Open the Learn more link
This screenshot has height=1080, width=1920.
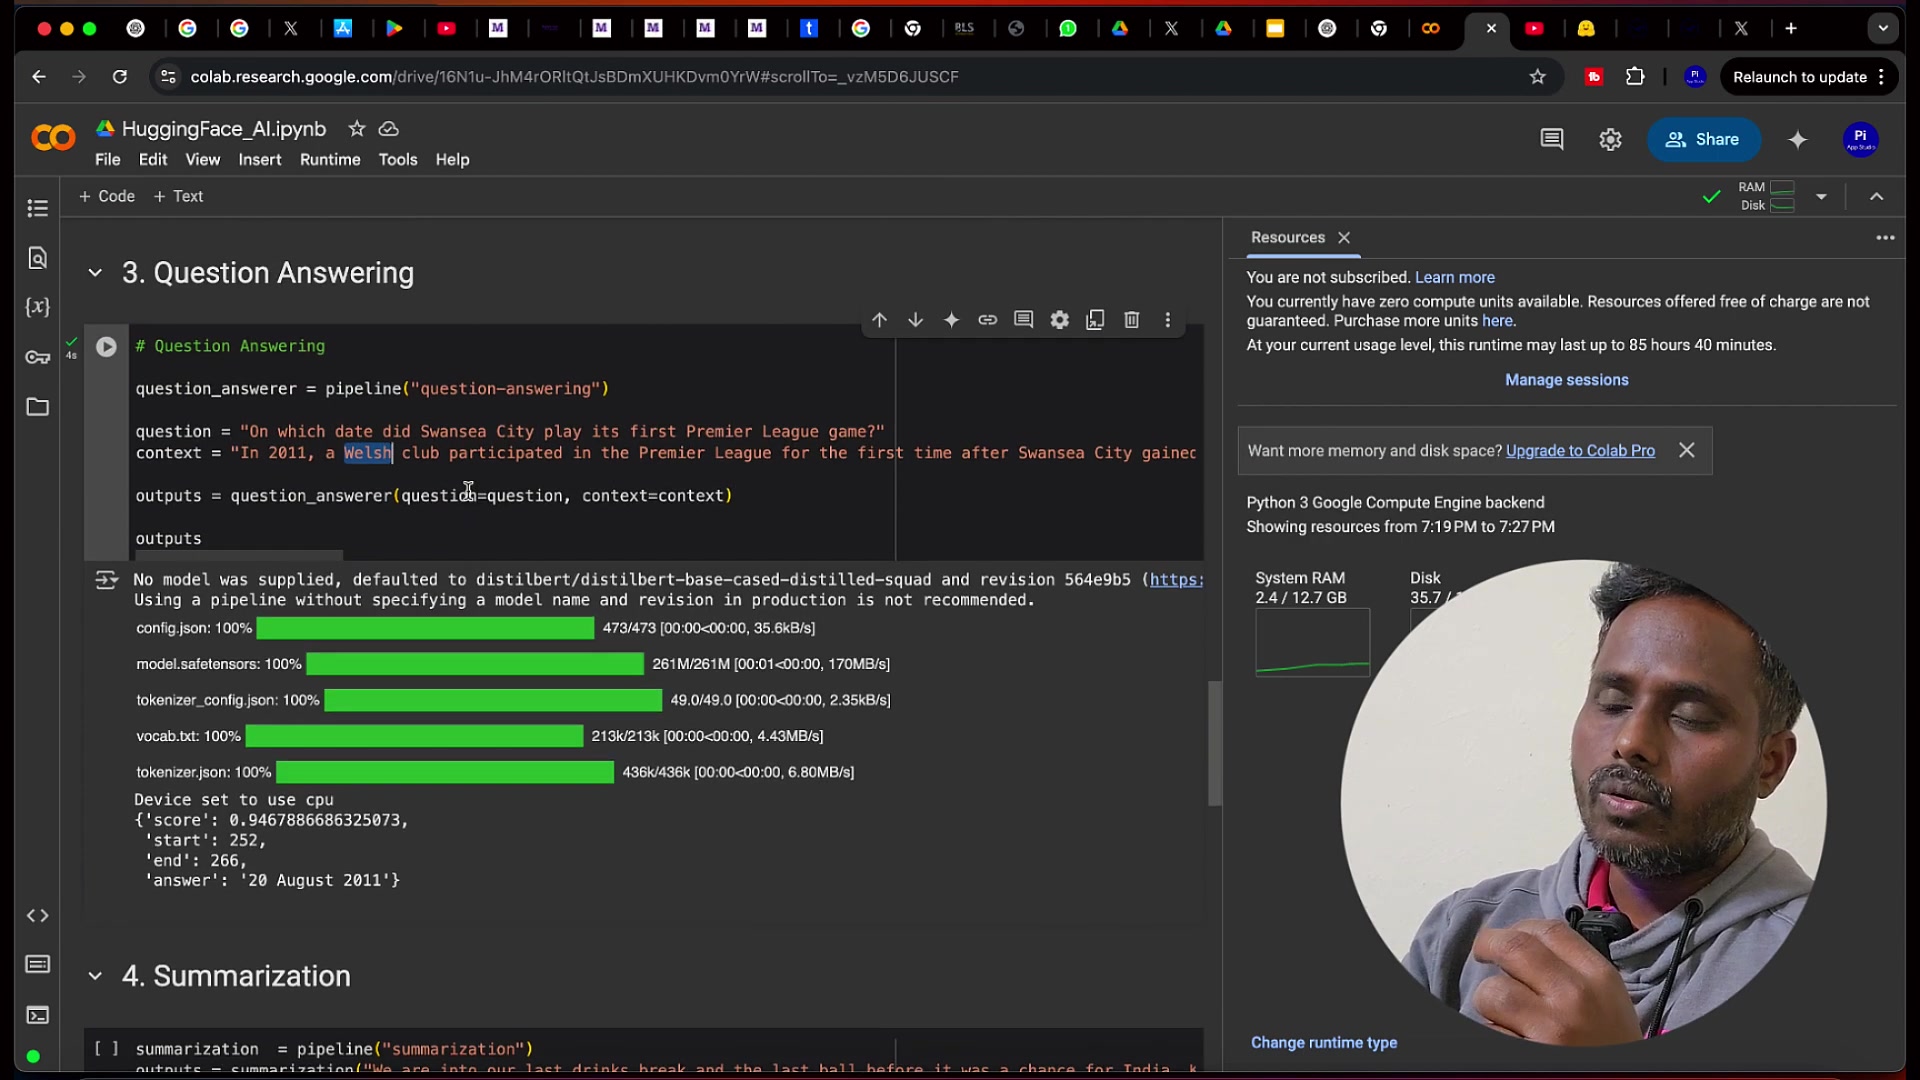(1454, 278)
